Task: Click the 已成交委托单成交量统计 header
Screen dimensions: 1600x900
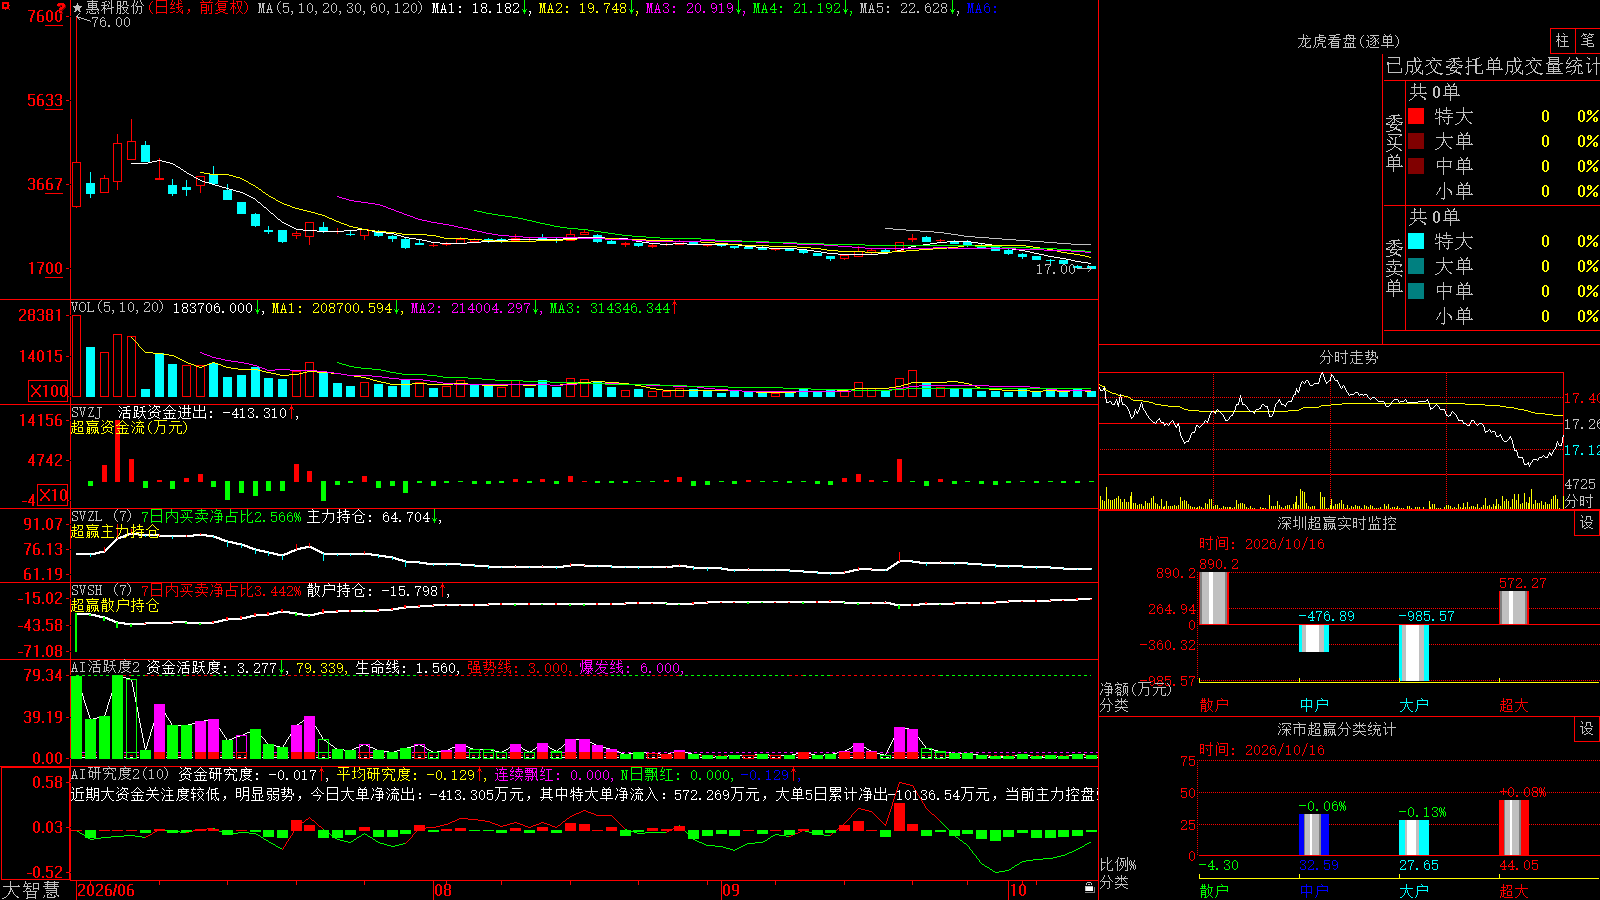Action: tap(1492, 66)
